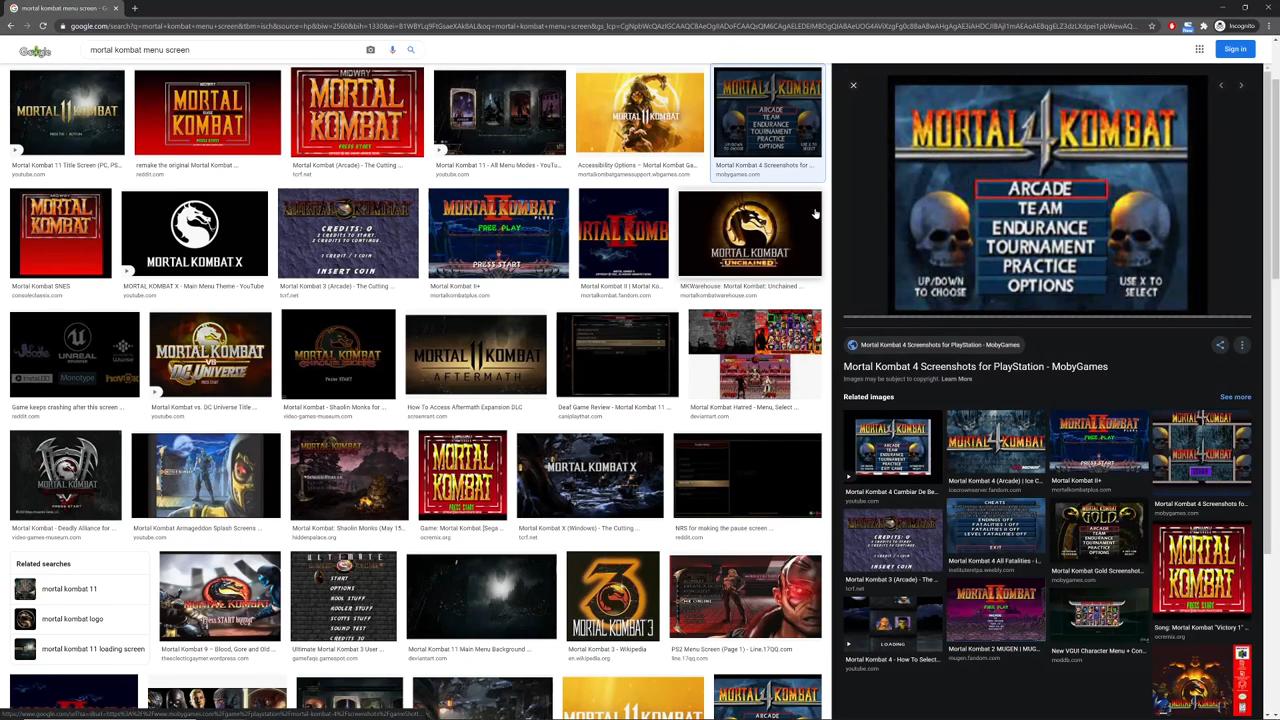Open Game keeps crashing after this screen thumbnail
1280x720 pixels.
point(75,354)
